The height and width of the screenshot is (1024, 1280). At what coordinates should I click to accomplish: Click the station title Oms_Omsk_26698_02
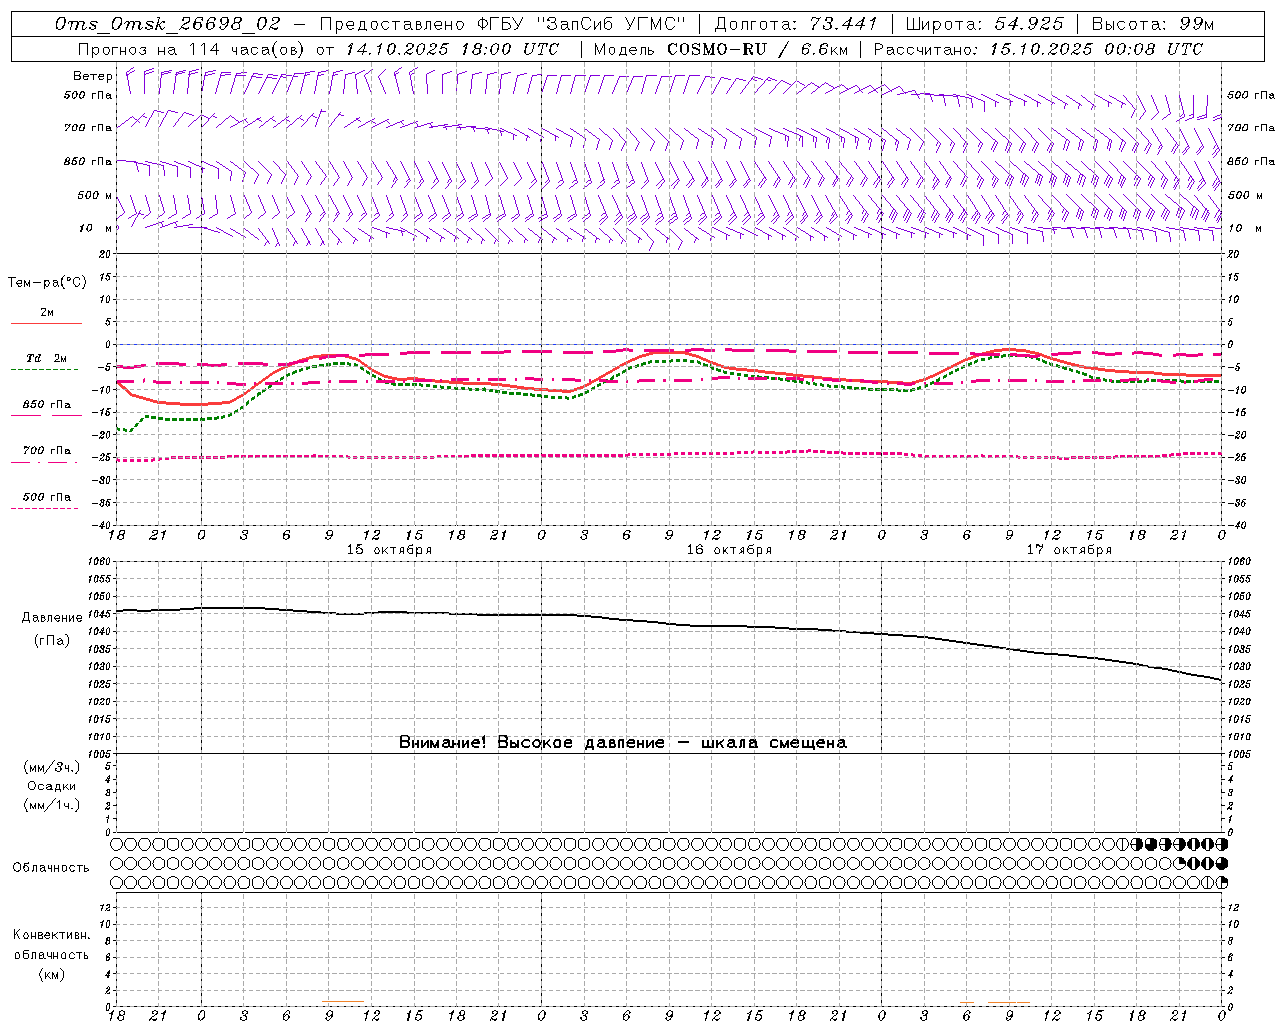(168, 24)
